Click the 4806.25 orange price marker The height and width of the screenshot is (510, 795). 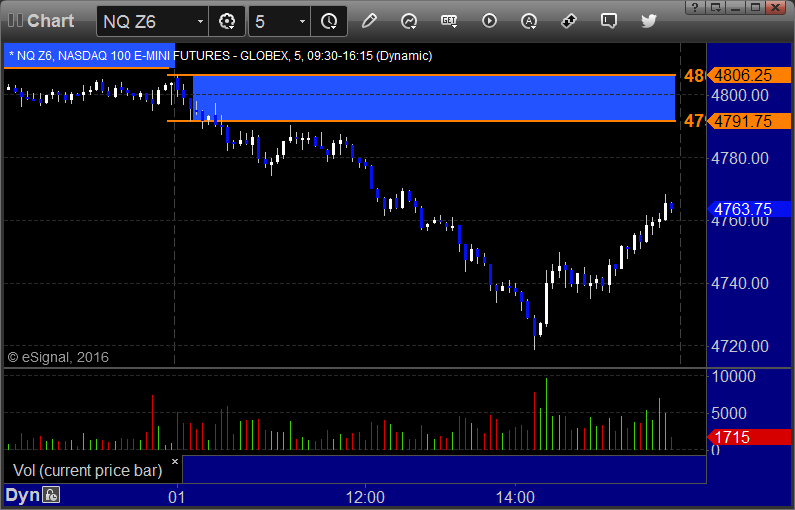tap(749, 75)
